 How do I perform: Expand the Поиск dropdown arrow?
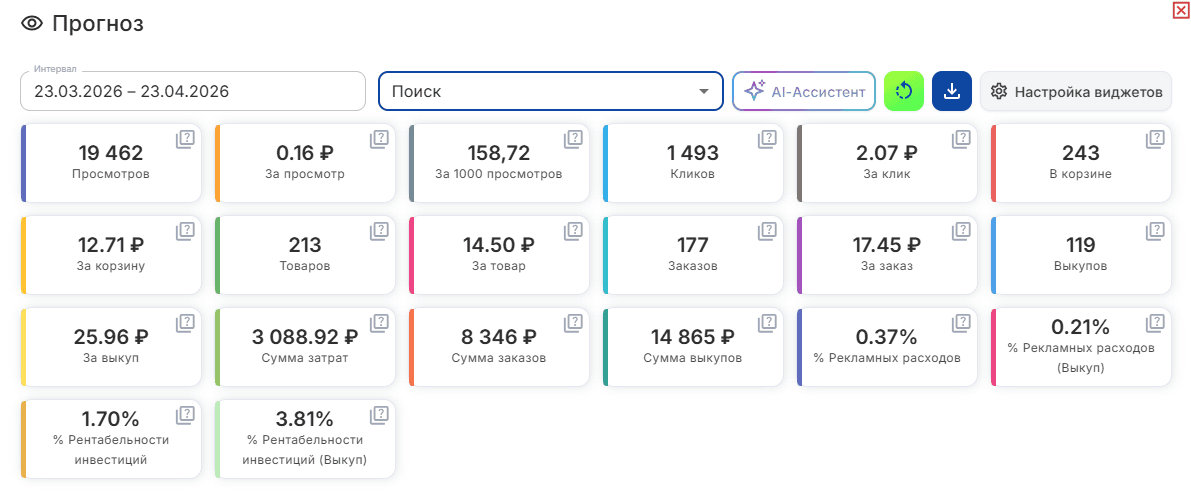[703, 92]
